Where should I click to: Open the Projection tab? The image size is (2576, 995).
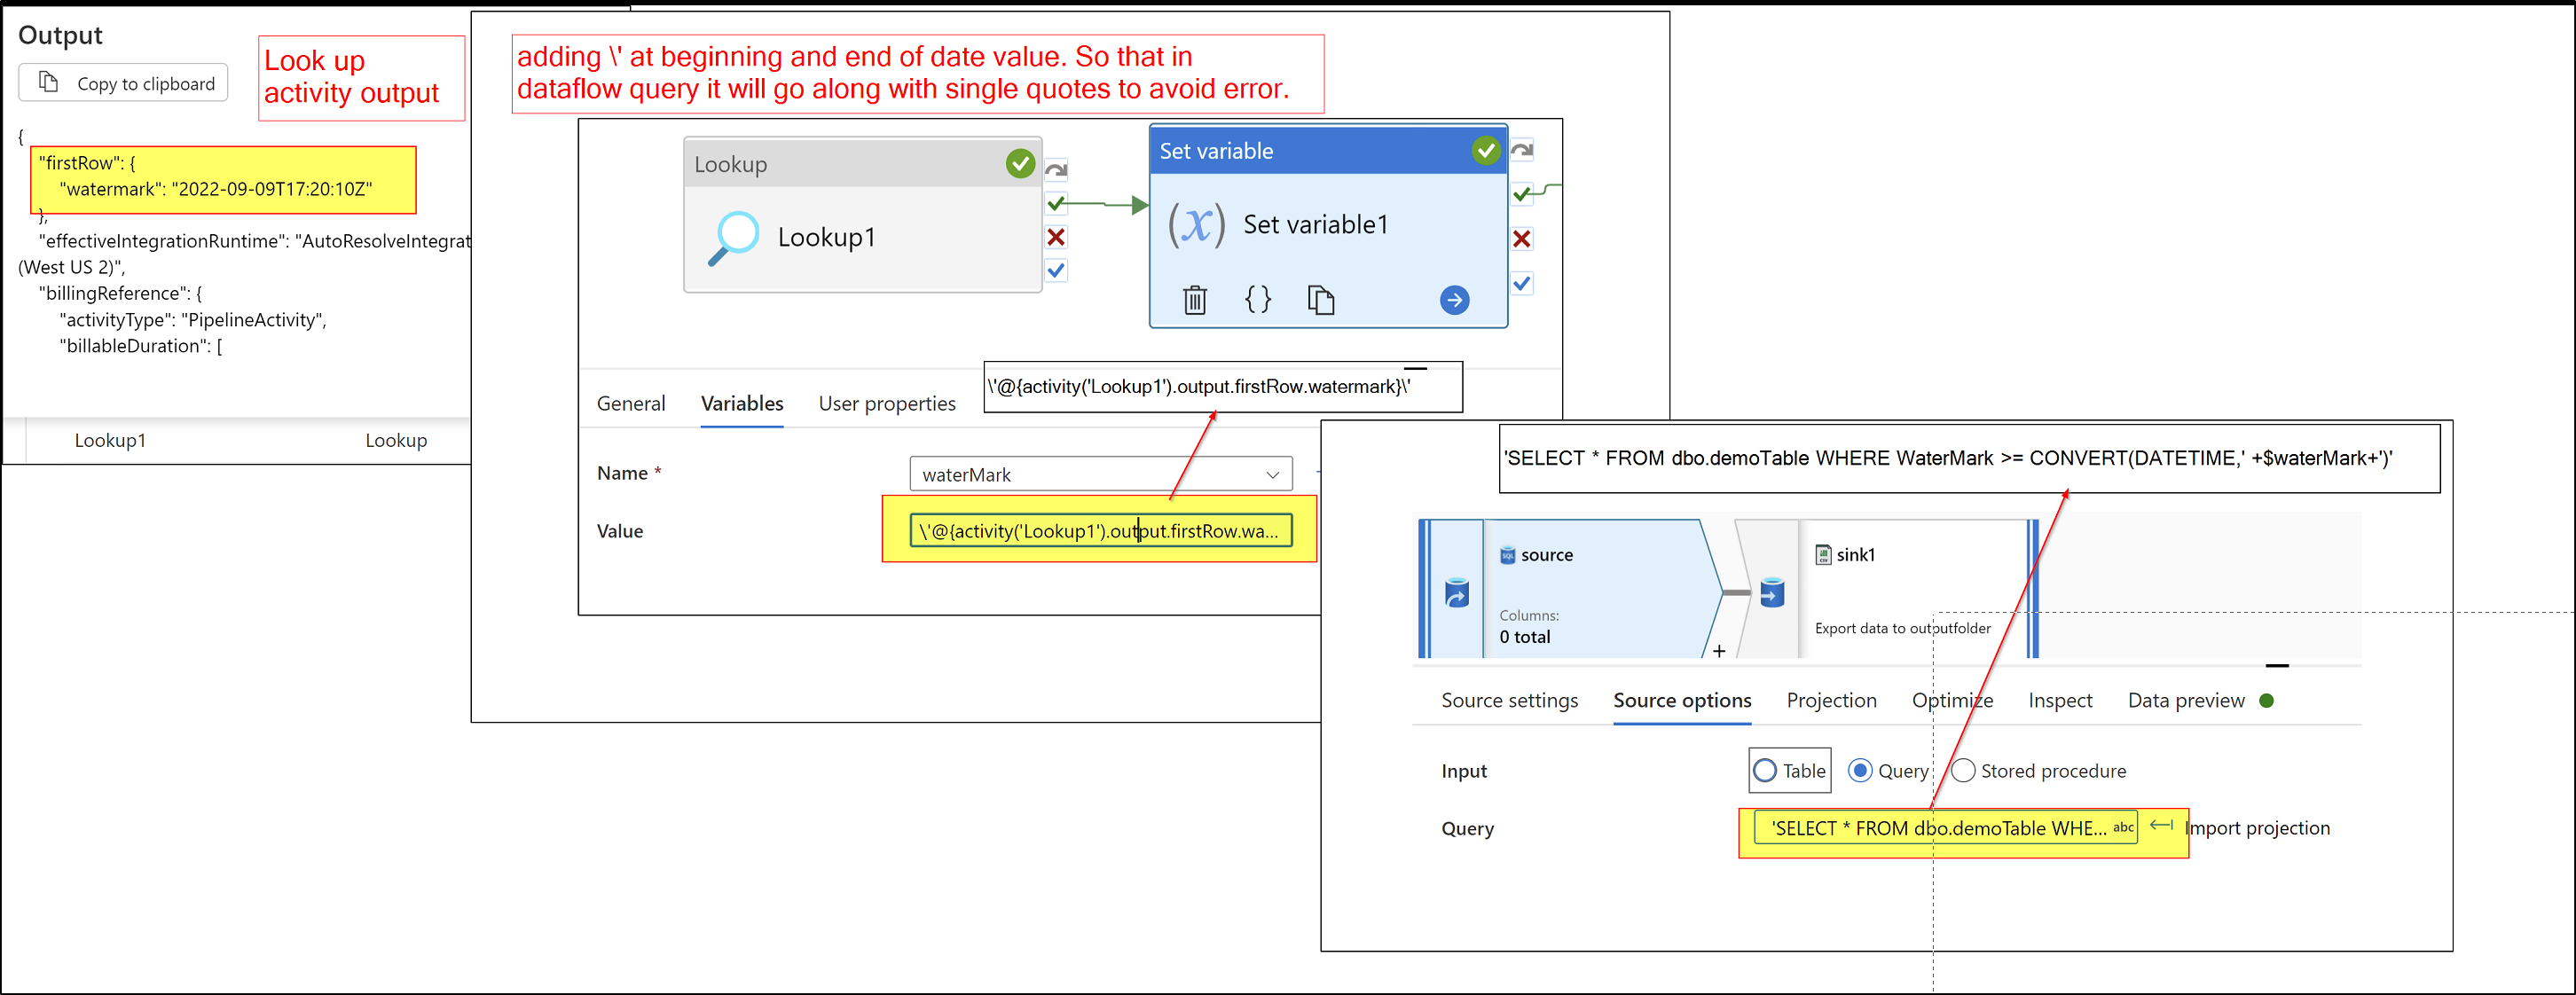point(1831,700)
